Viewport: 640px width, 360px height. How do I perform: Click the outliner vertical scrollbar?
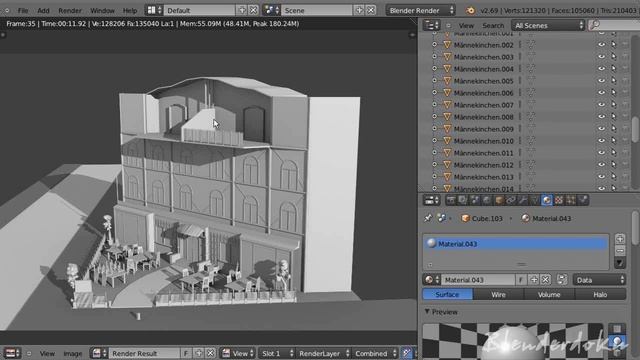point(635,129)
